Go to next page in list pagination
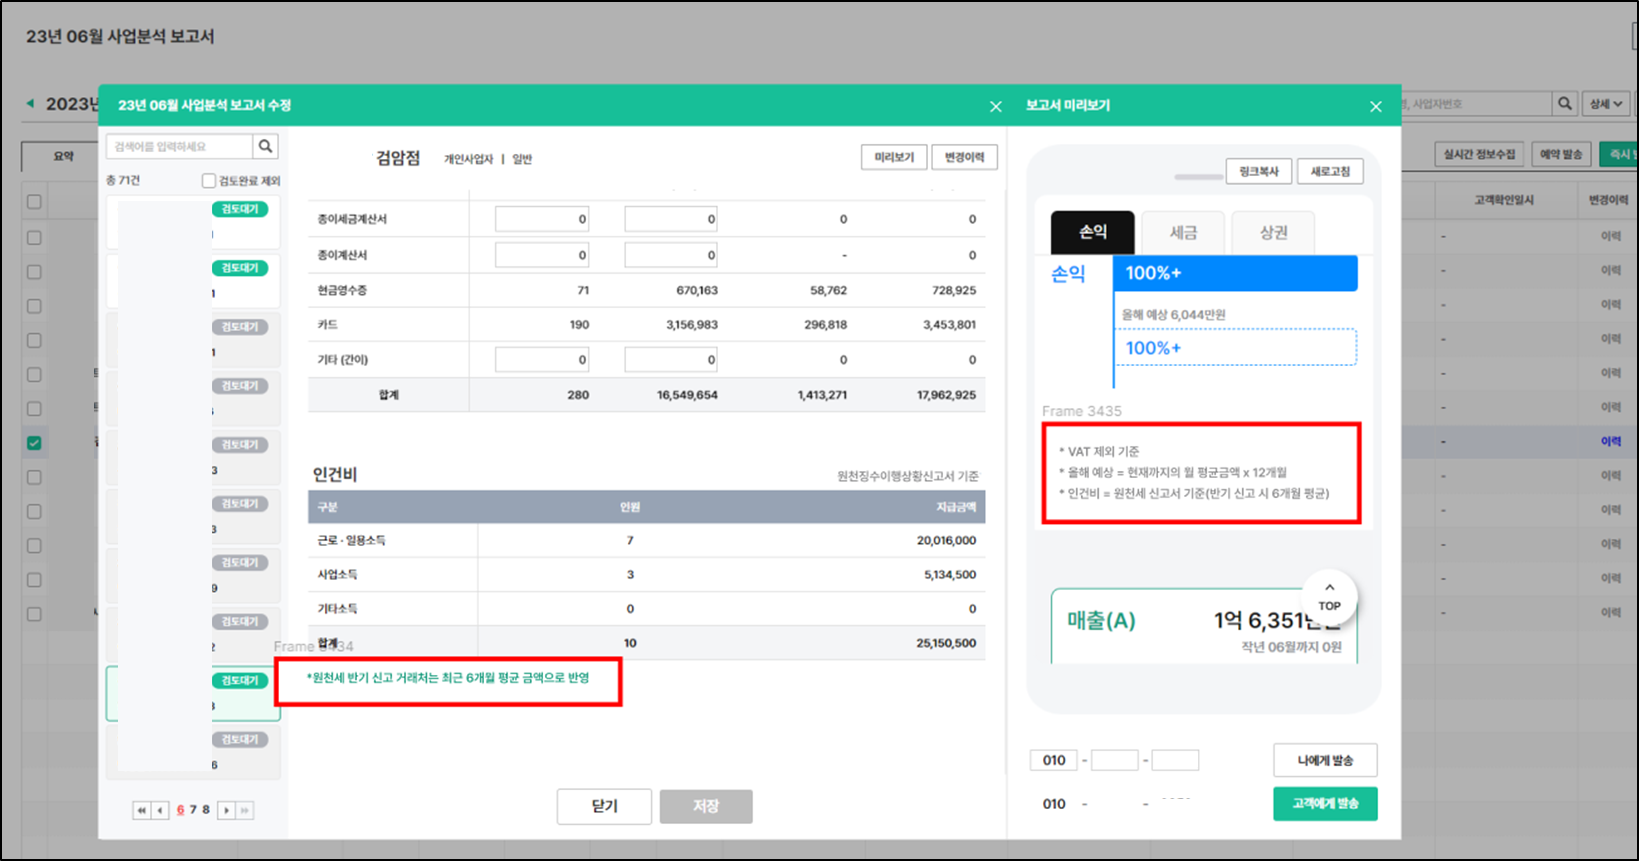1639x861 pixels. coord(226,810)
